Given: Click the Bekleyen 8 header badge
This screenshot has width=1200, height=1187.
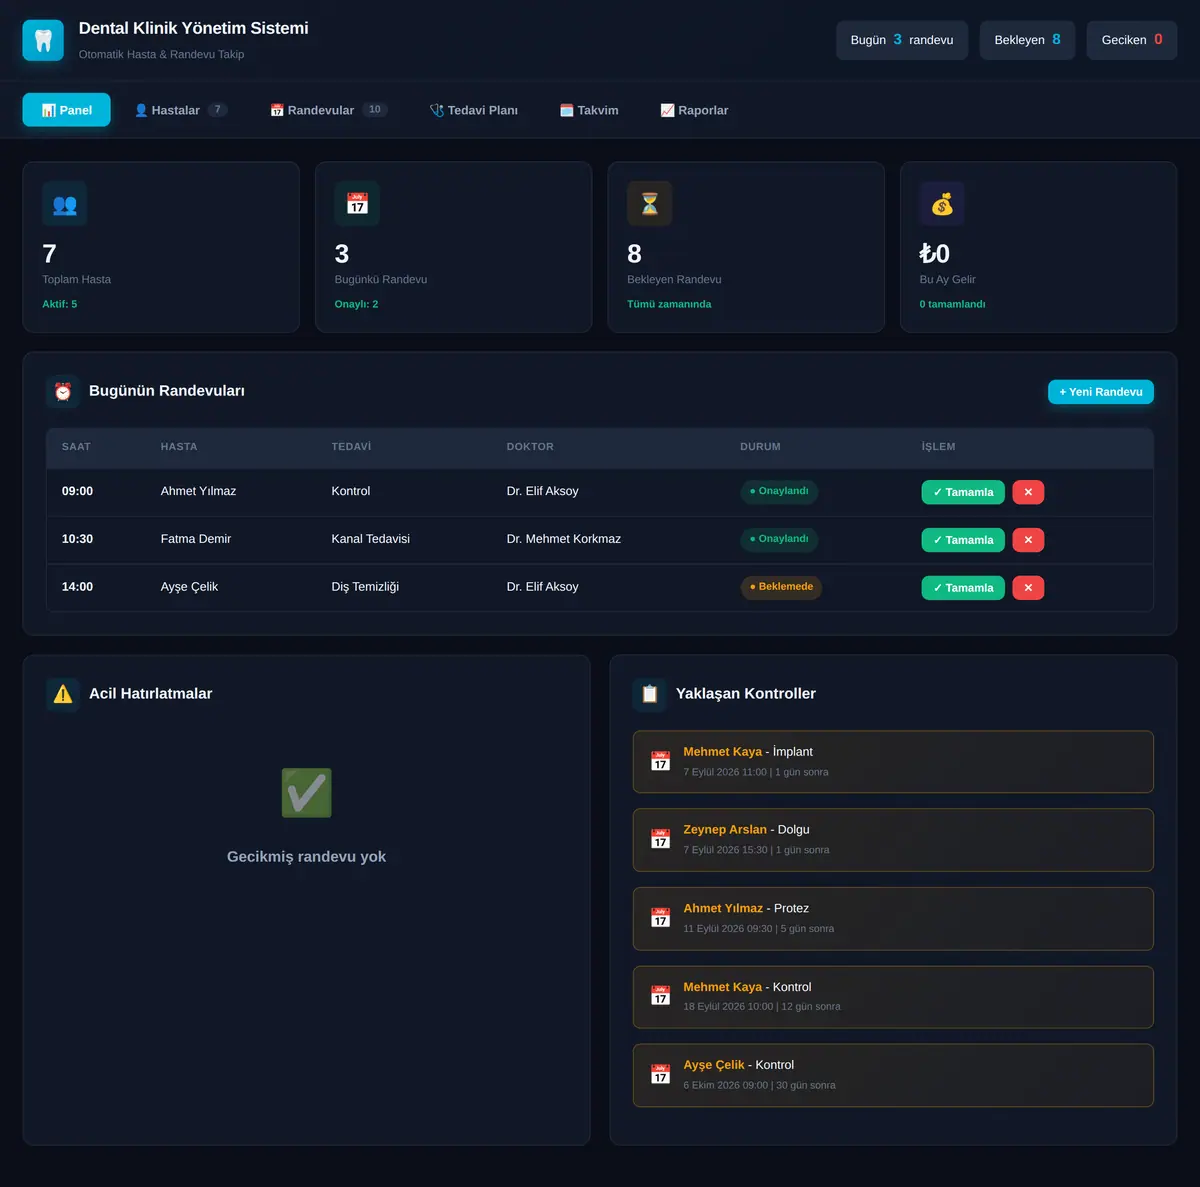Looking at the screenshot, I should coord(1027,40).
